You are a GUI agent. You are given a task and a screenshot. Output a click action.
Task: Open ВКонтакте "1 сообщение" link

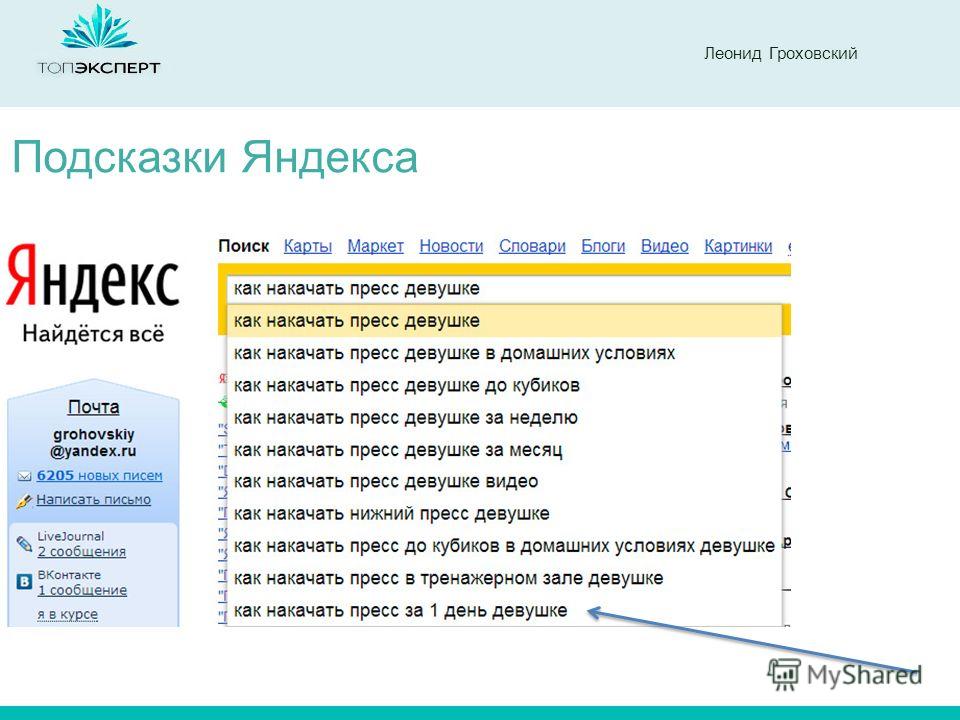(x=82, y=590)
